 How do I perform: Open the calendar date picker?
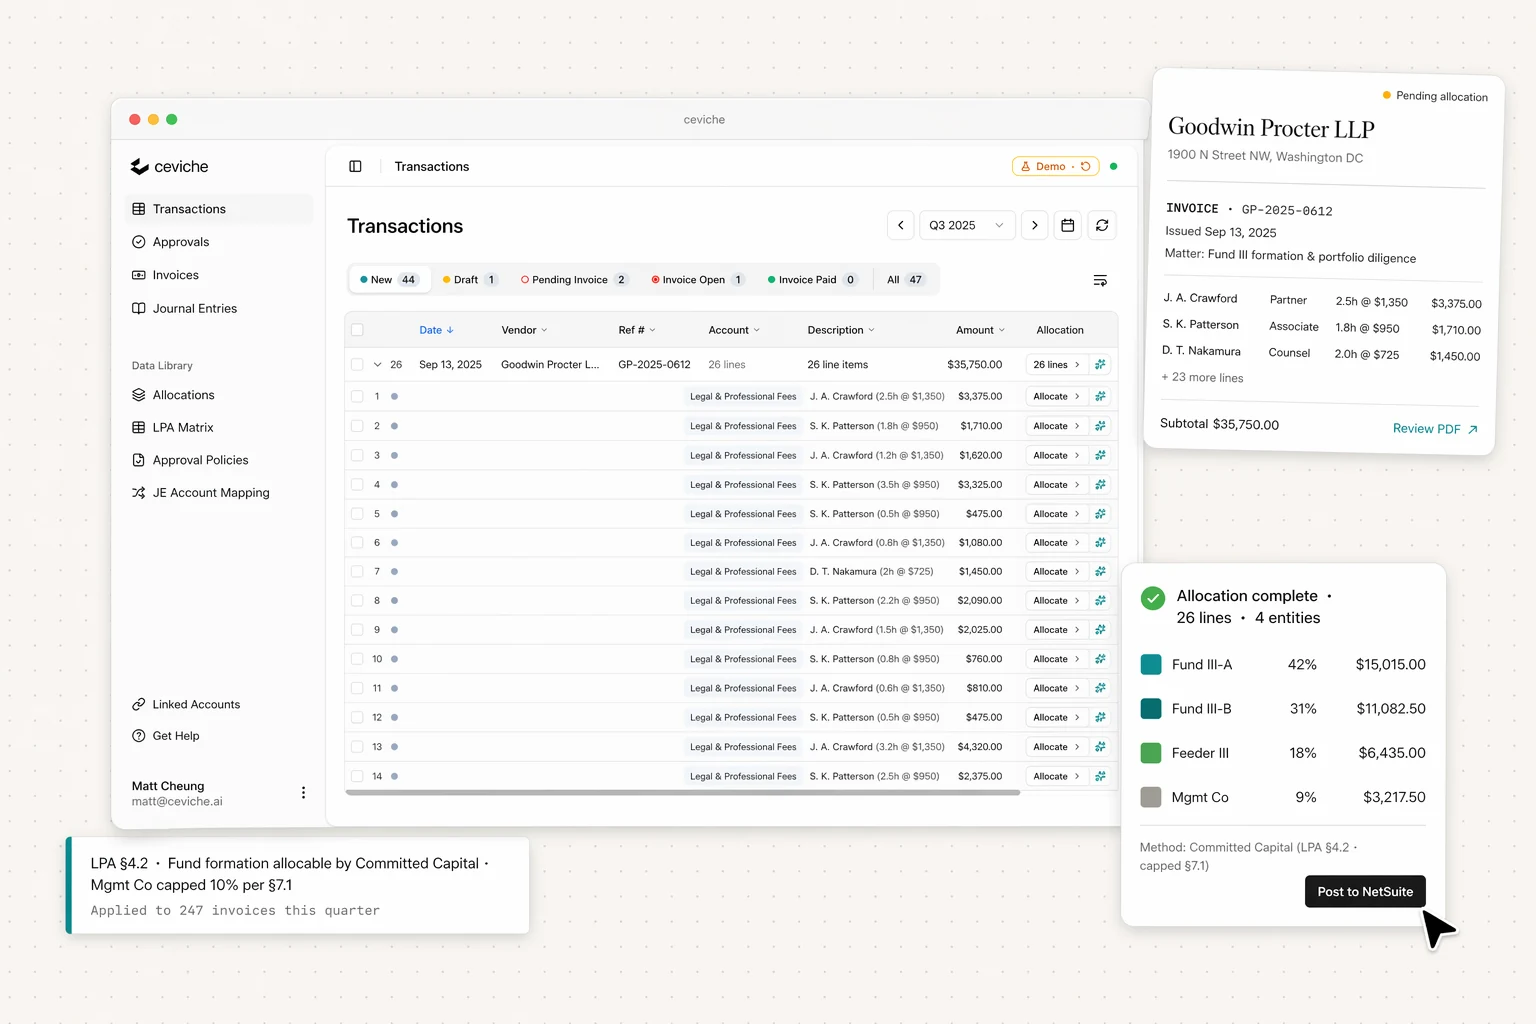1067,225
